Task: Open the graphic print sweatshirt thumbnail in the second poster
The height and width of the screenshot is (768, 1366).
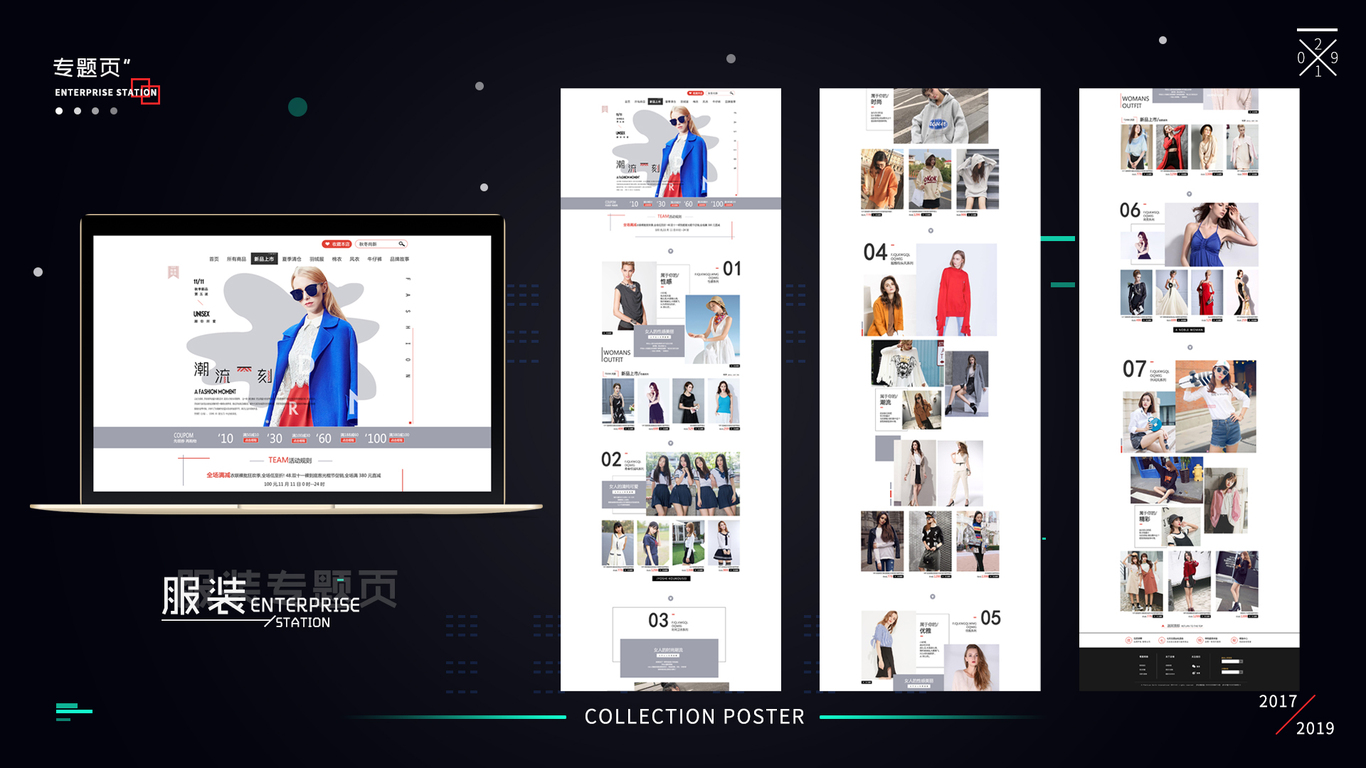Action: point(907,363)
